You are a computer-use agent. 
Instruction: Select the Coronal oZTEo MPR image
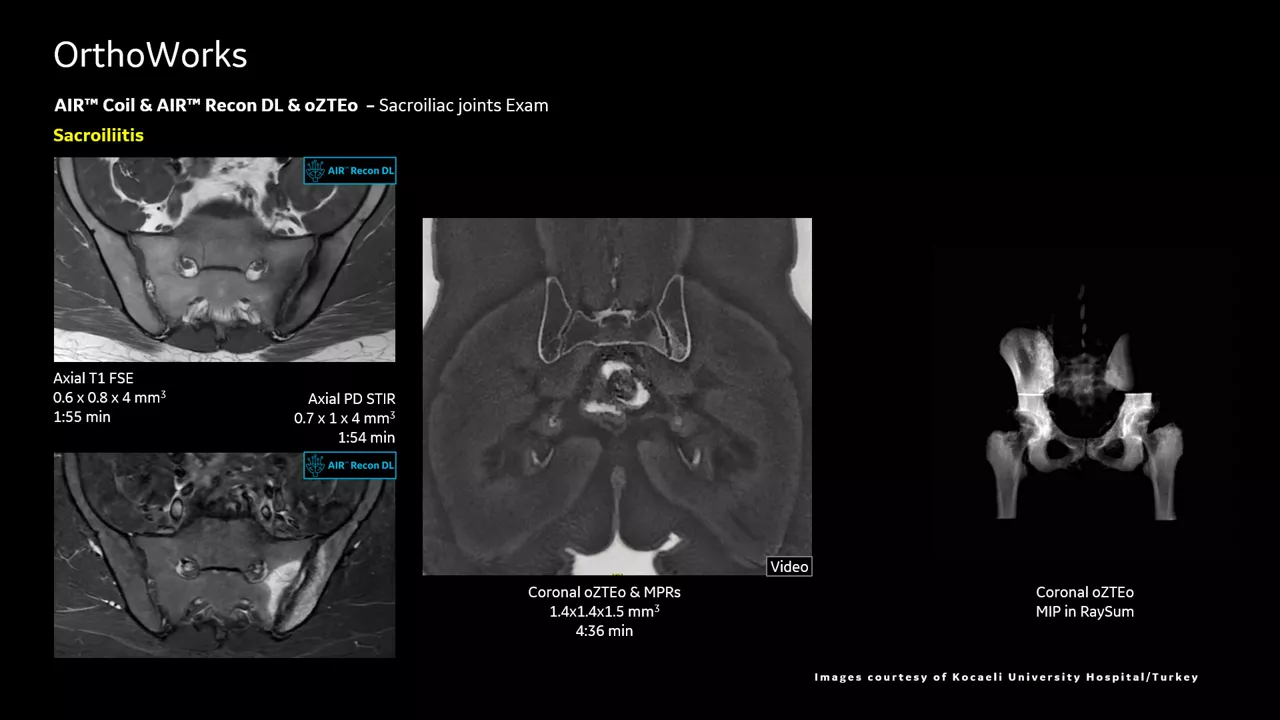pyautogui.click(x=617, y=396)
